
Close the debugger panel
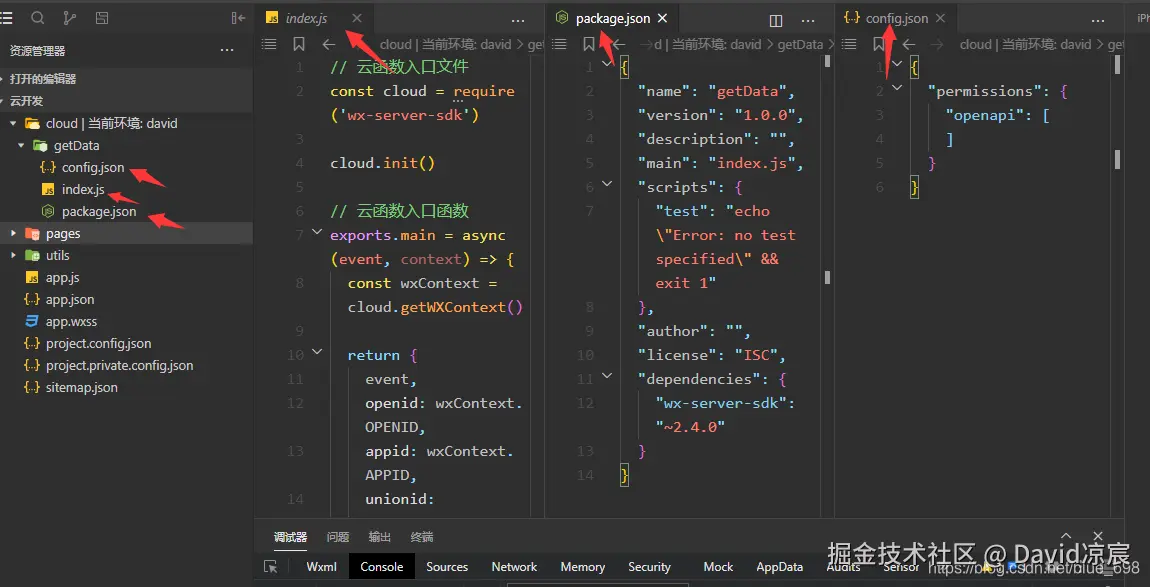[1098, 537]
